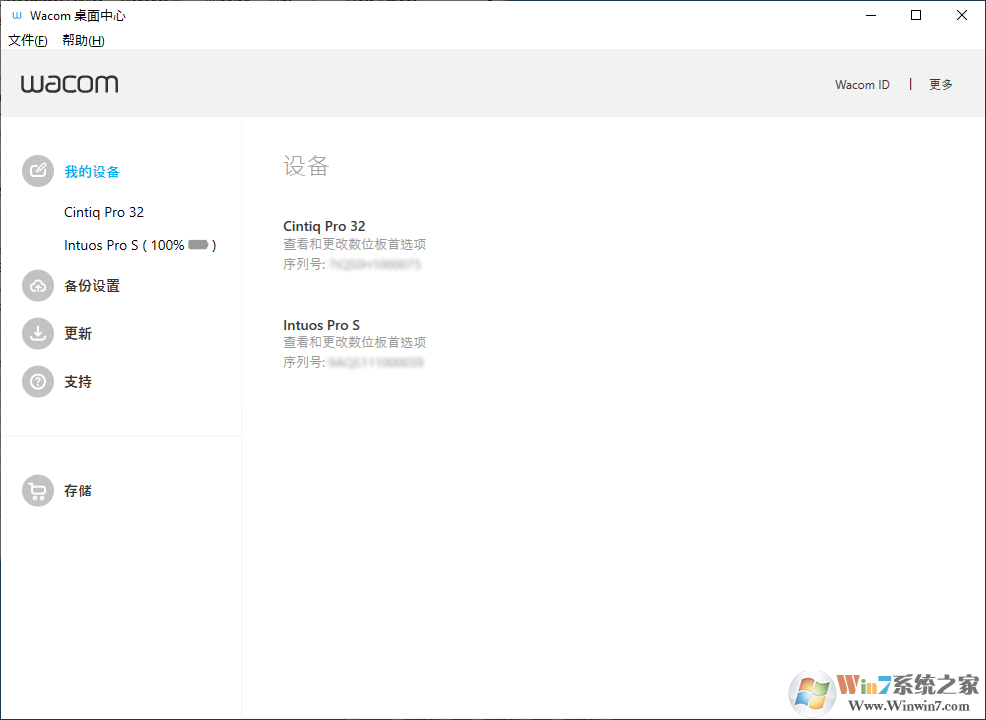986x720 pixels.
Task: Open the 支持 section
Action: 78,382
